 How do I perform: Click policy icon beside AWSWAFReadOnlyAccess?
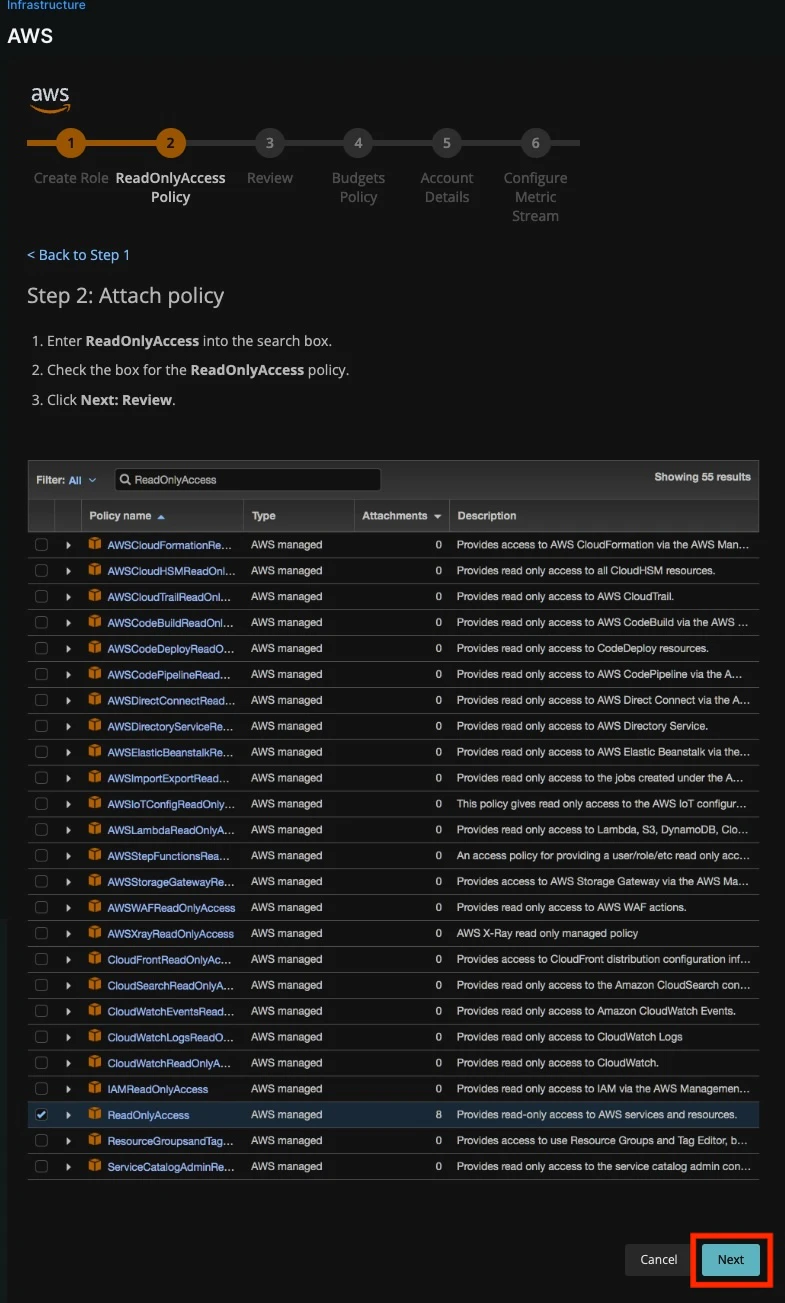95,907
